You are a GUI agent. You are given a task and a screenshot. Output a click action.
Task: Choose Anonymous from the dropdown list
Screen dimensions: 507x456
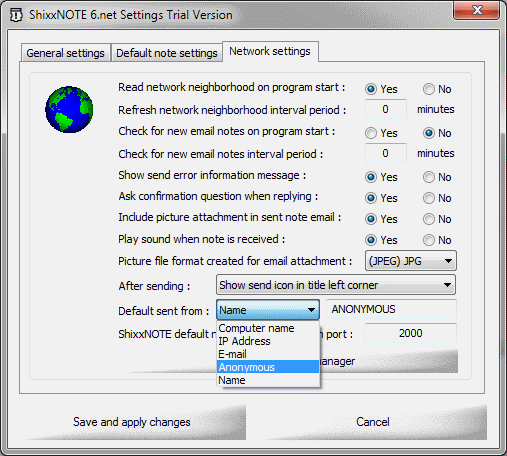[268, 367]
